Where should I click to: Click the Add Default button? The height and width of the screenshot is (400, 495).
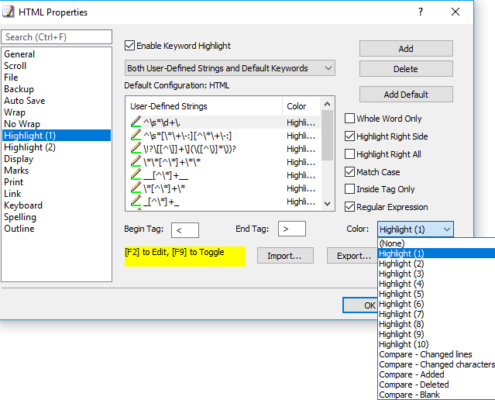[406, 94]
